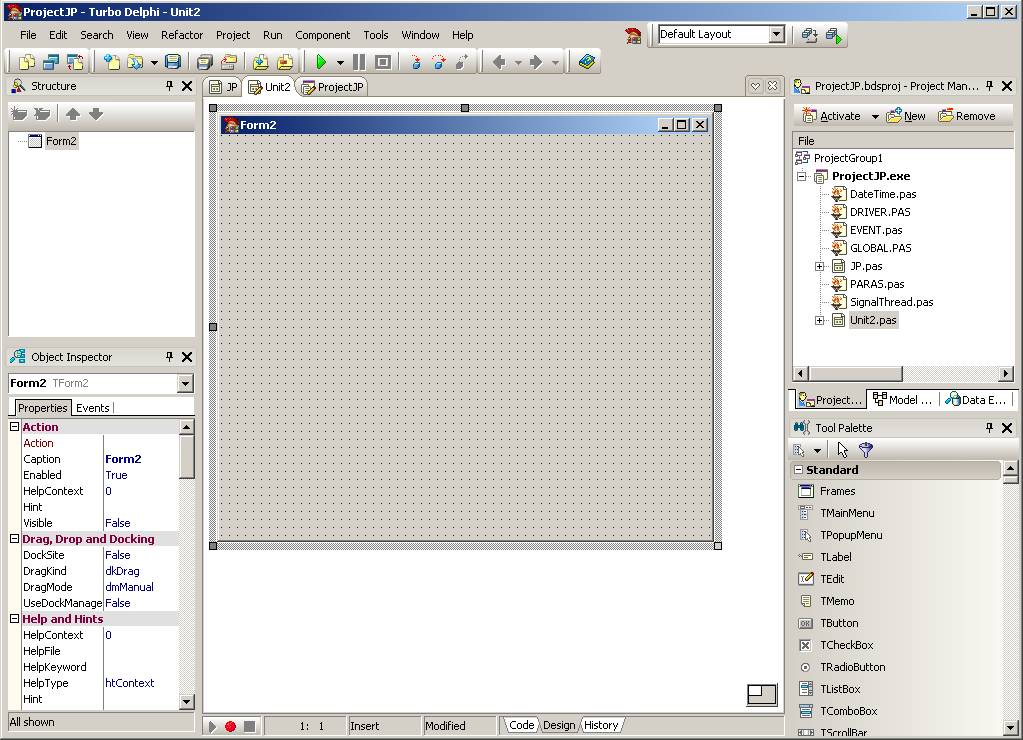
Task: Click the red macro record button
Action: pyautogui.click(x=230, y=726)
